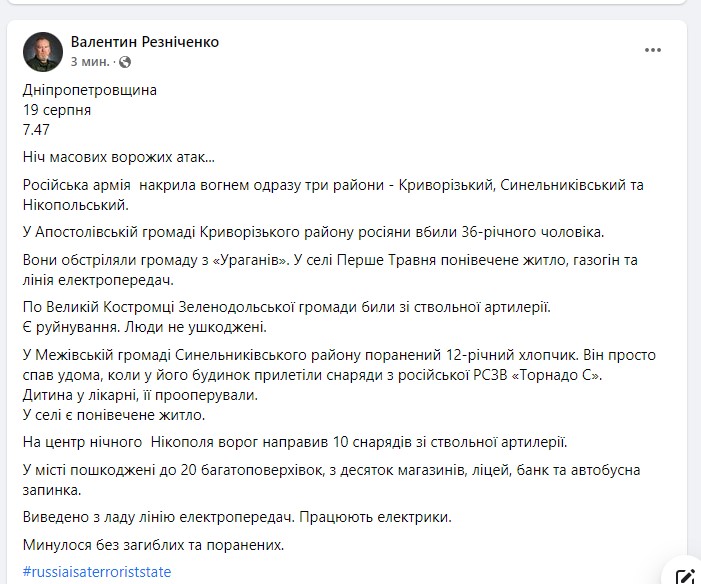This screenshot has height=584, width=701.
Task: Click the paragraph starting 'Російська армія накрила'
Action: point(330,194)
